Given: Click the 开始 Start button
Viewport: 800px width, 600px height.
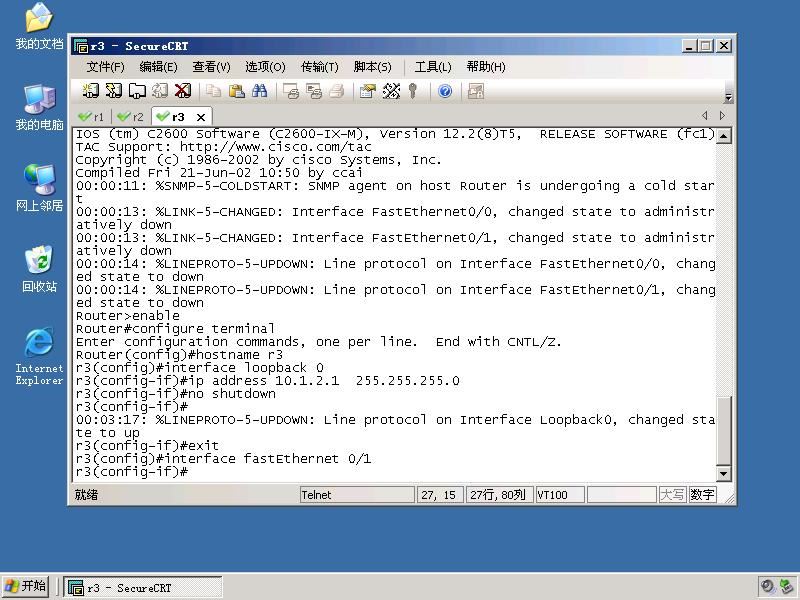Looking at the screenshot, I should click(x=26, y=587).
